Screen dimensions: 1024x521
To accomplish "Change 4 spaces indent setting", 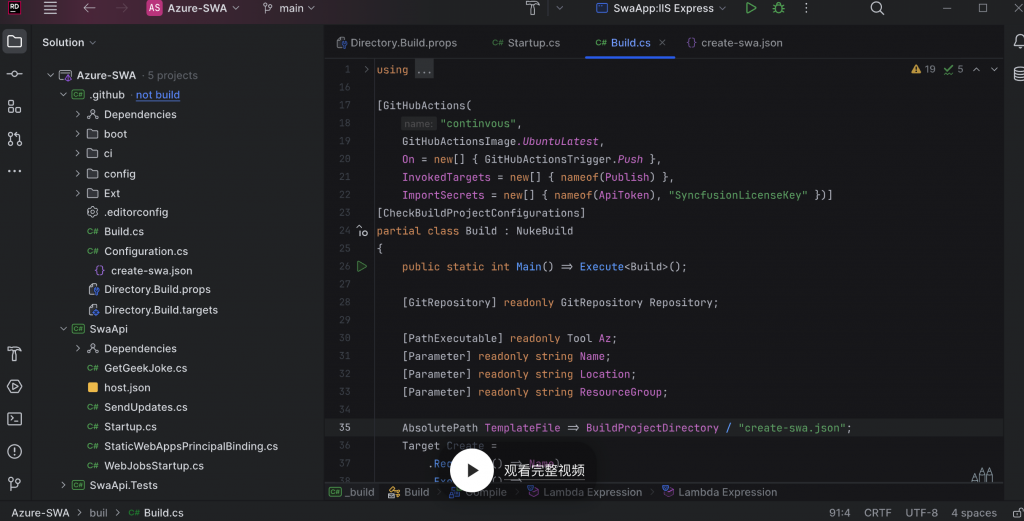I will pyautogui.click(x=974, y=513).
